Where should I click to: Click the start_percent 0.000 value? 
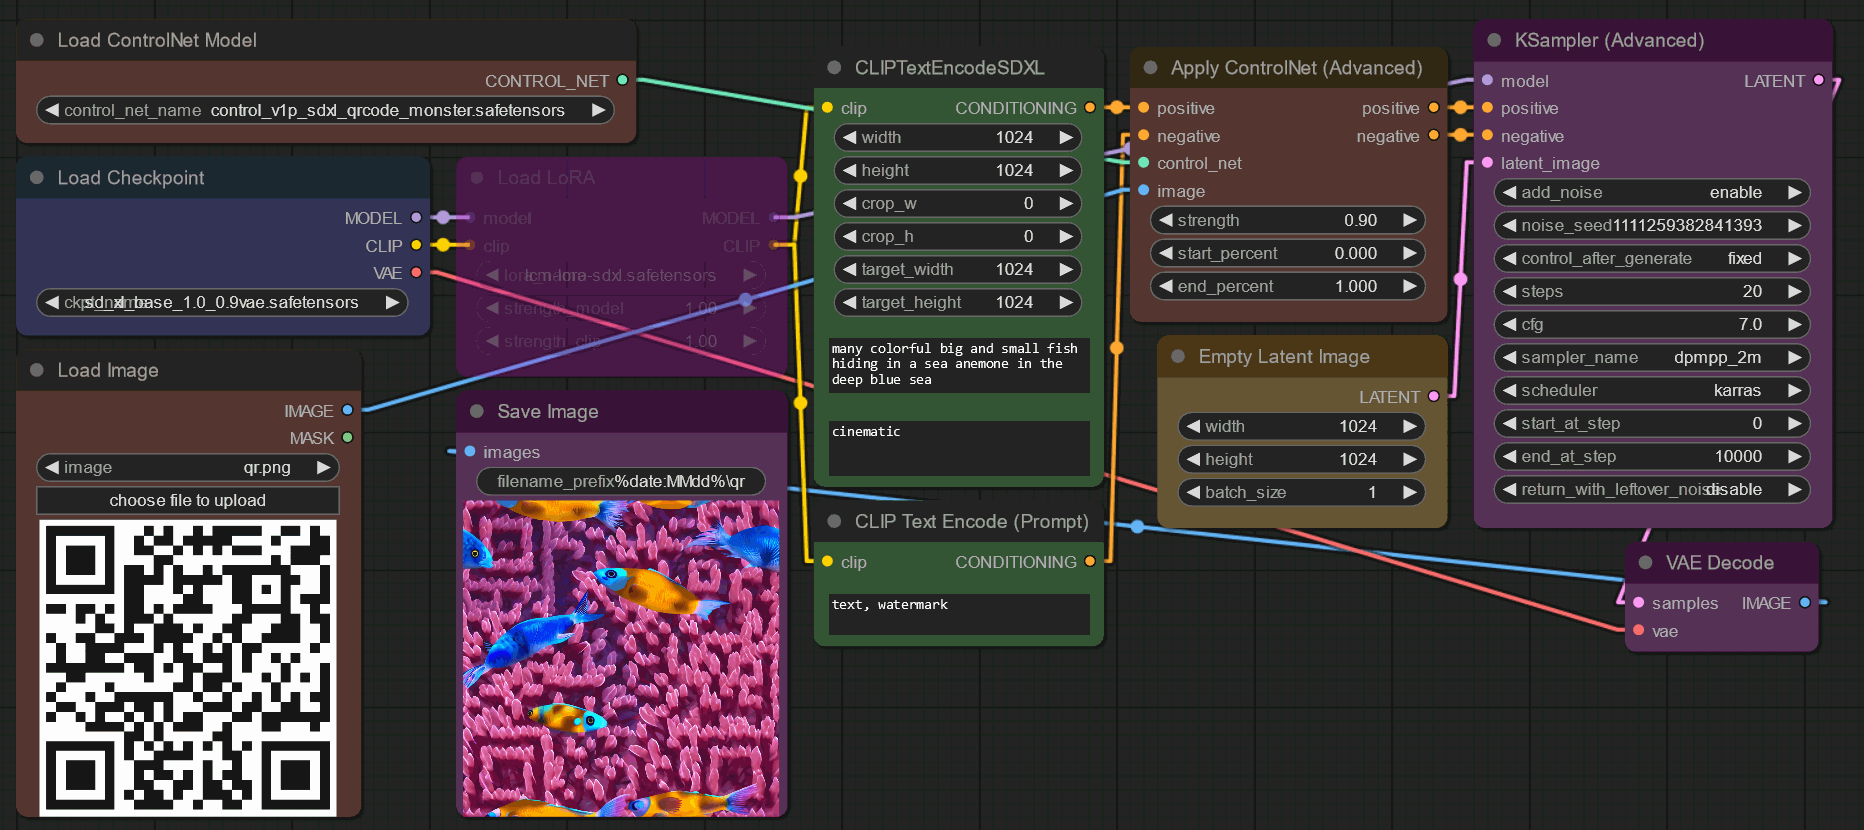[x=1355, y=253]
